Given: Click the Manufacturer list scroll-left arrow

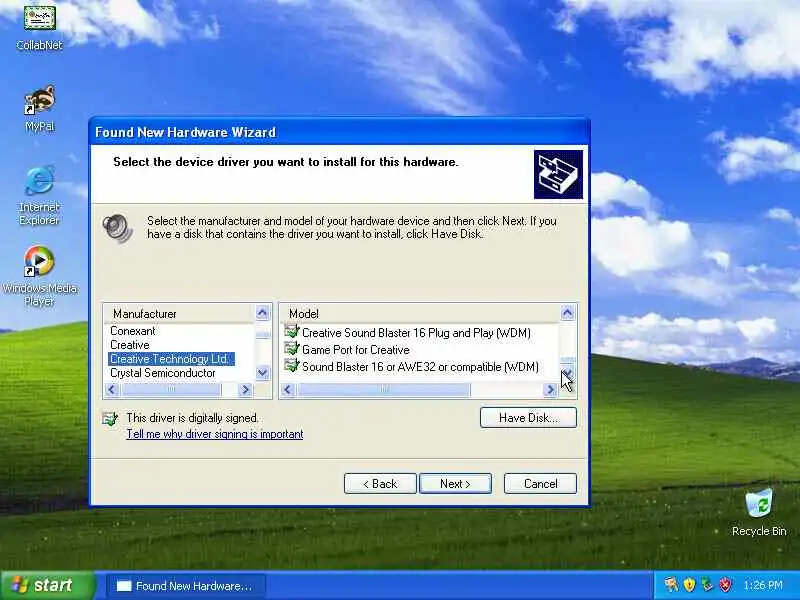Looking at the screenshot, I should [x=112, y=390].
